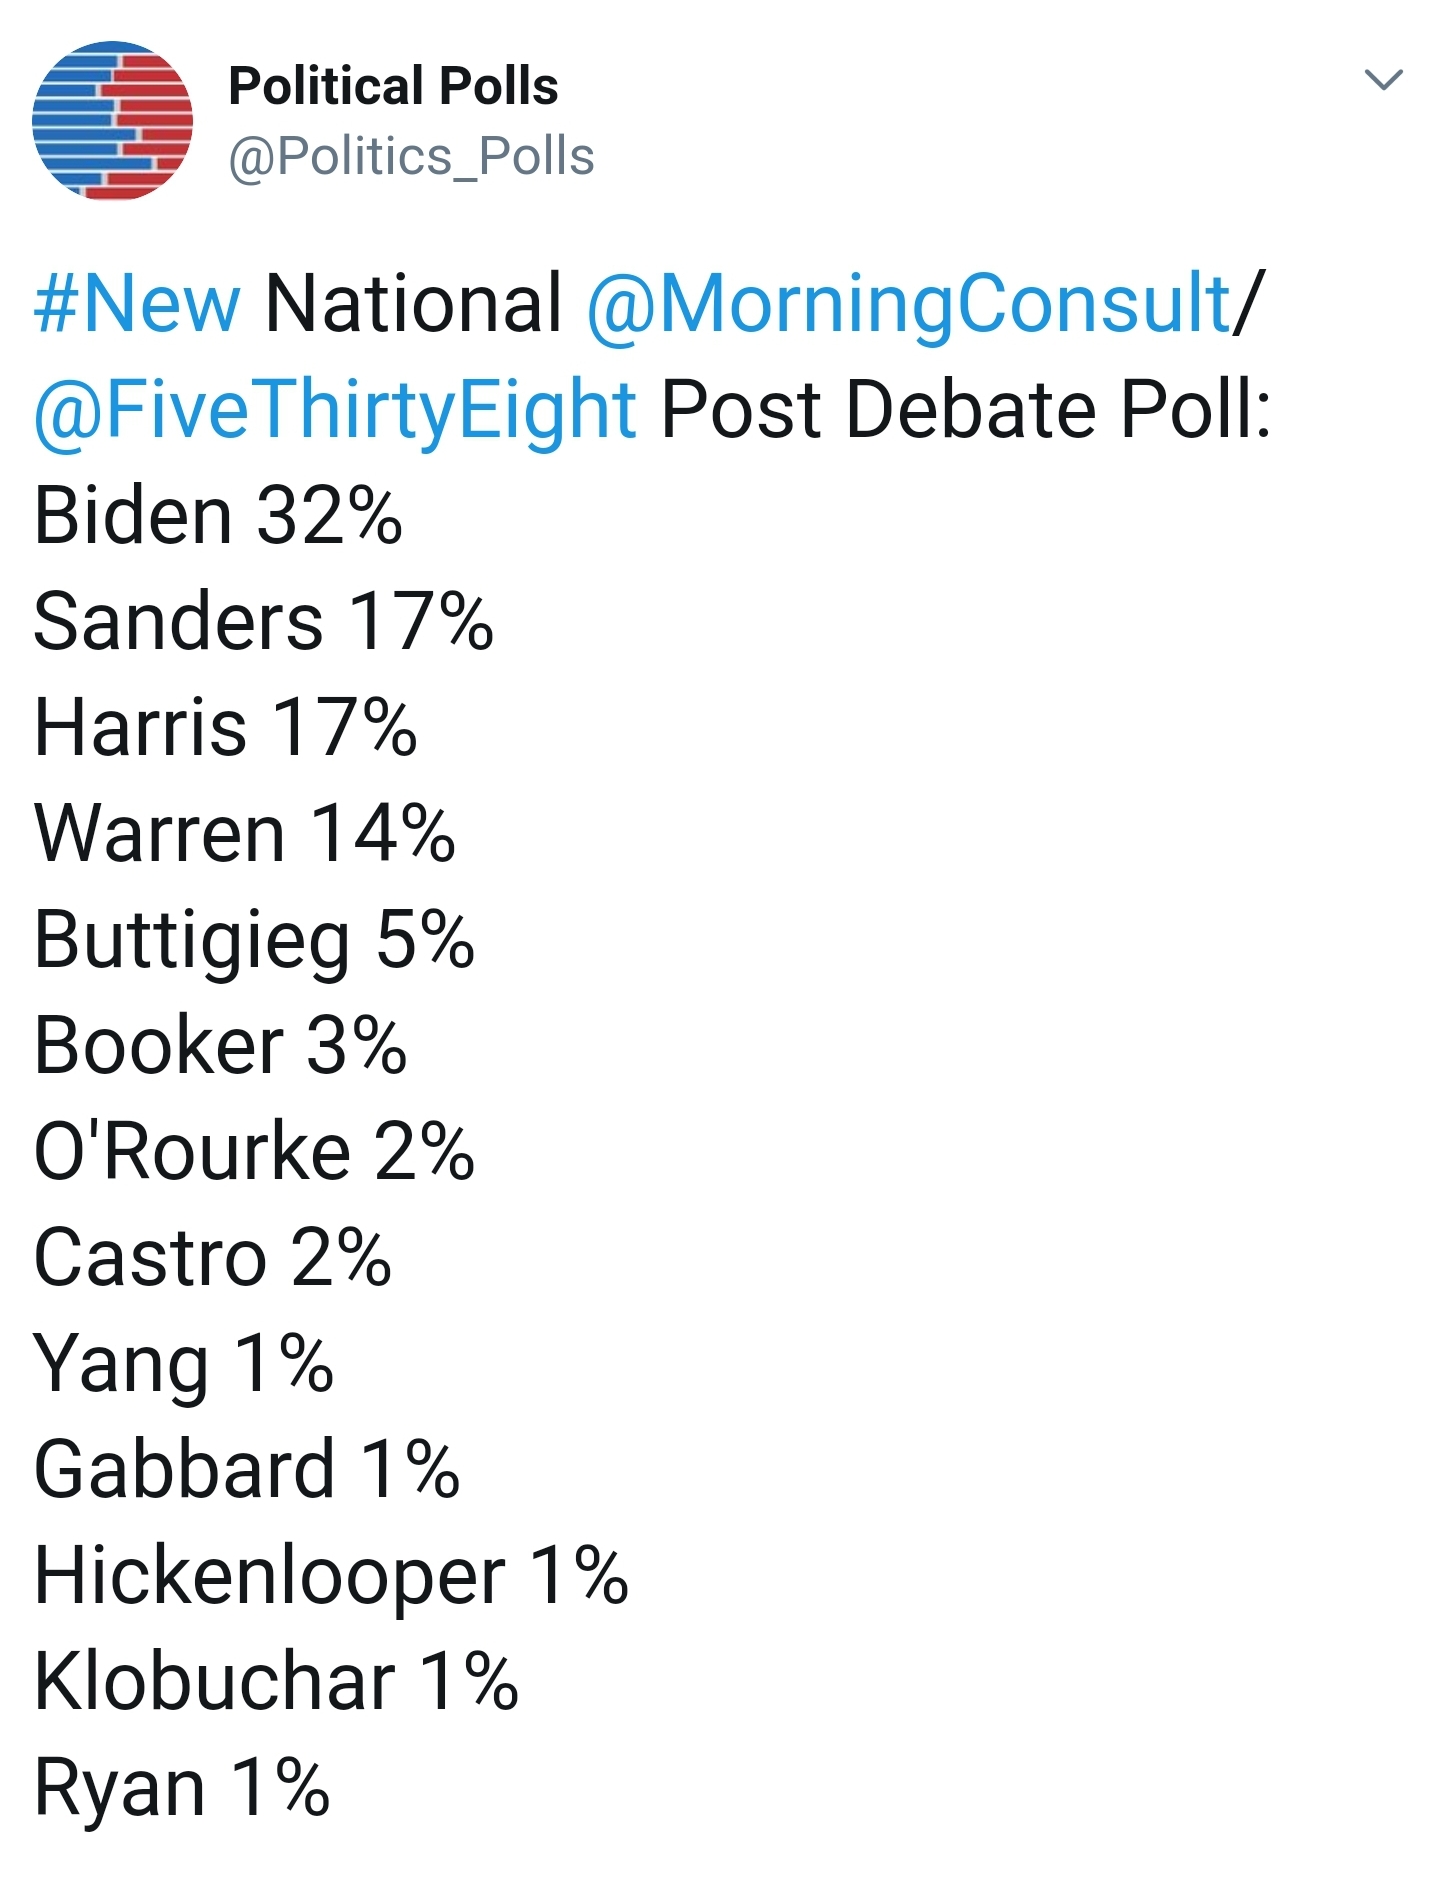Image resolution: width=1440 pixels, height=1886 pixels.
Task: Visit the @MorningConsult mention
Action: coord(908,303)
